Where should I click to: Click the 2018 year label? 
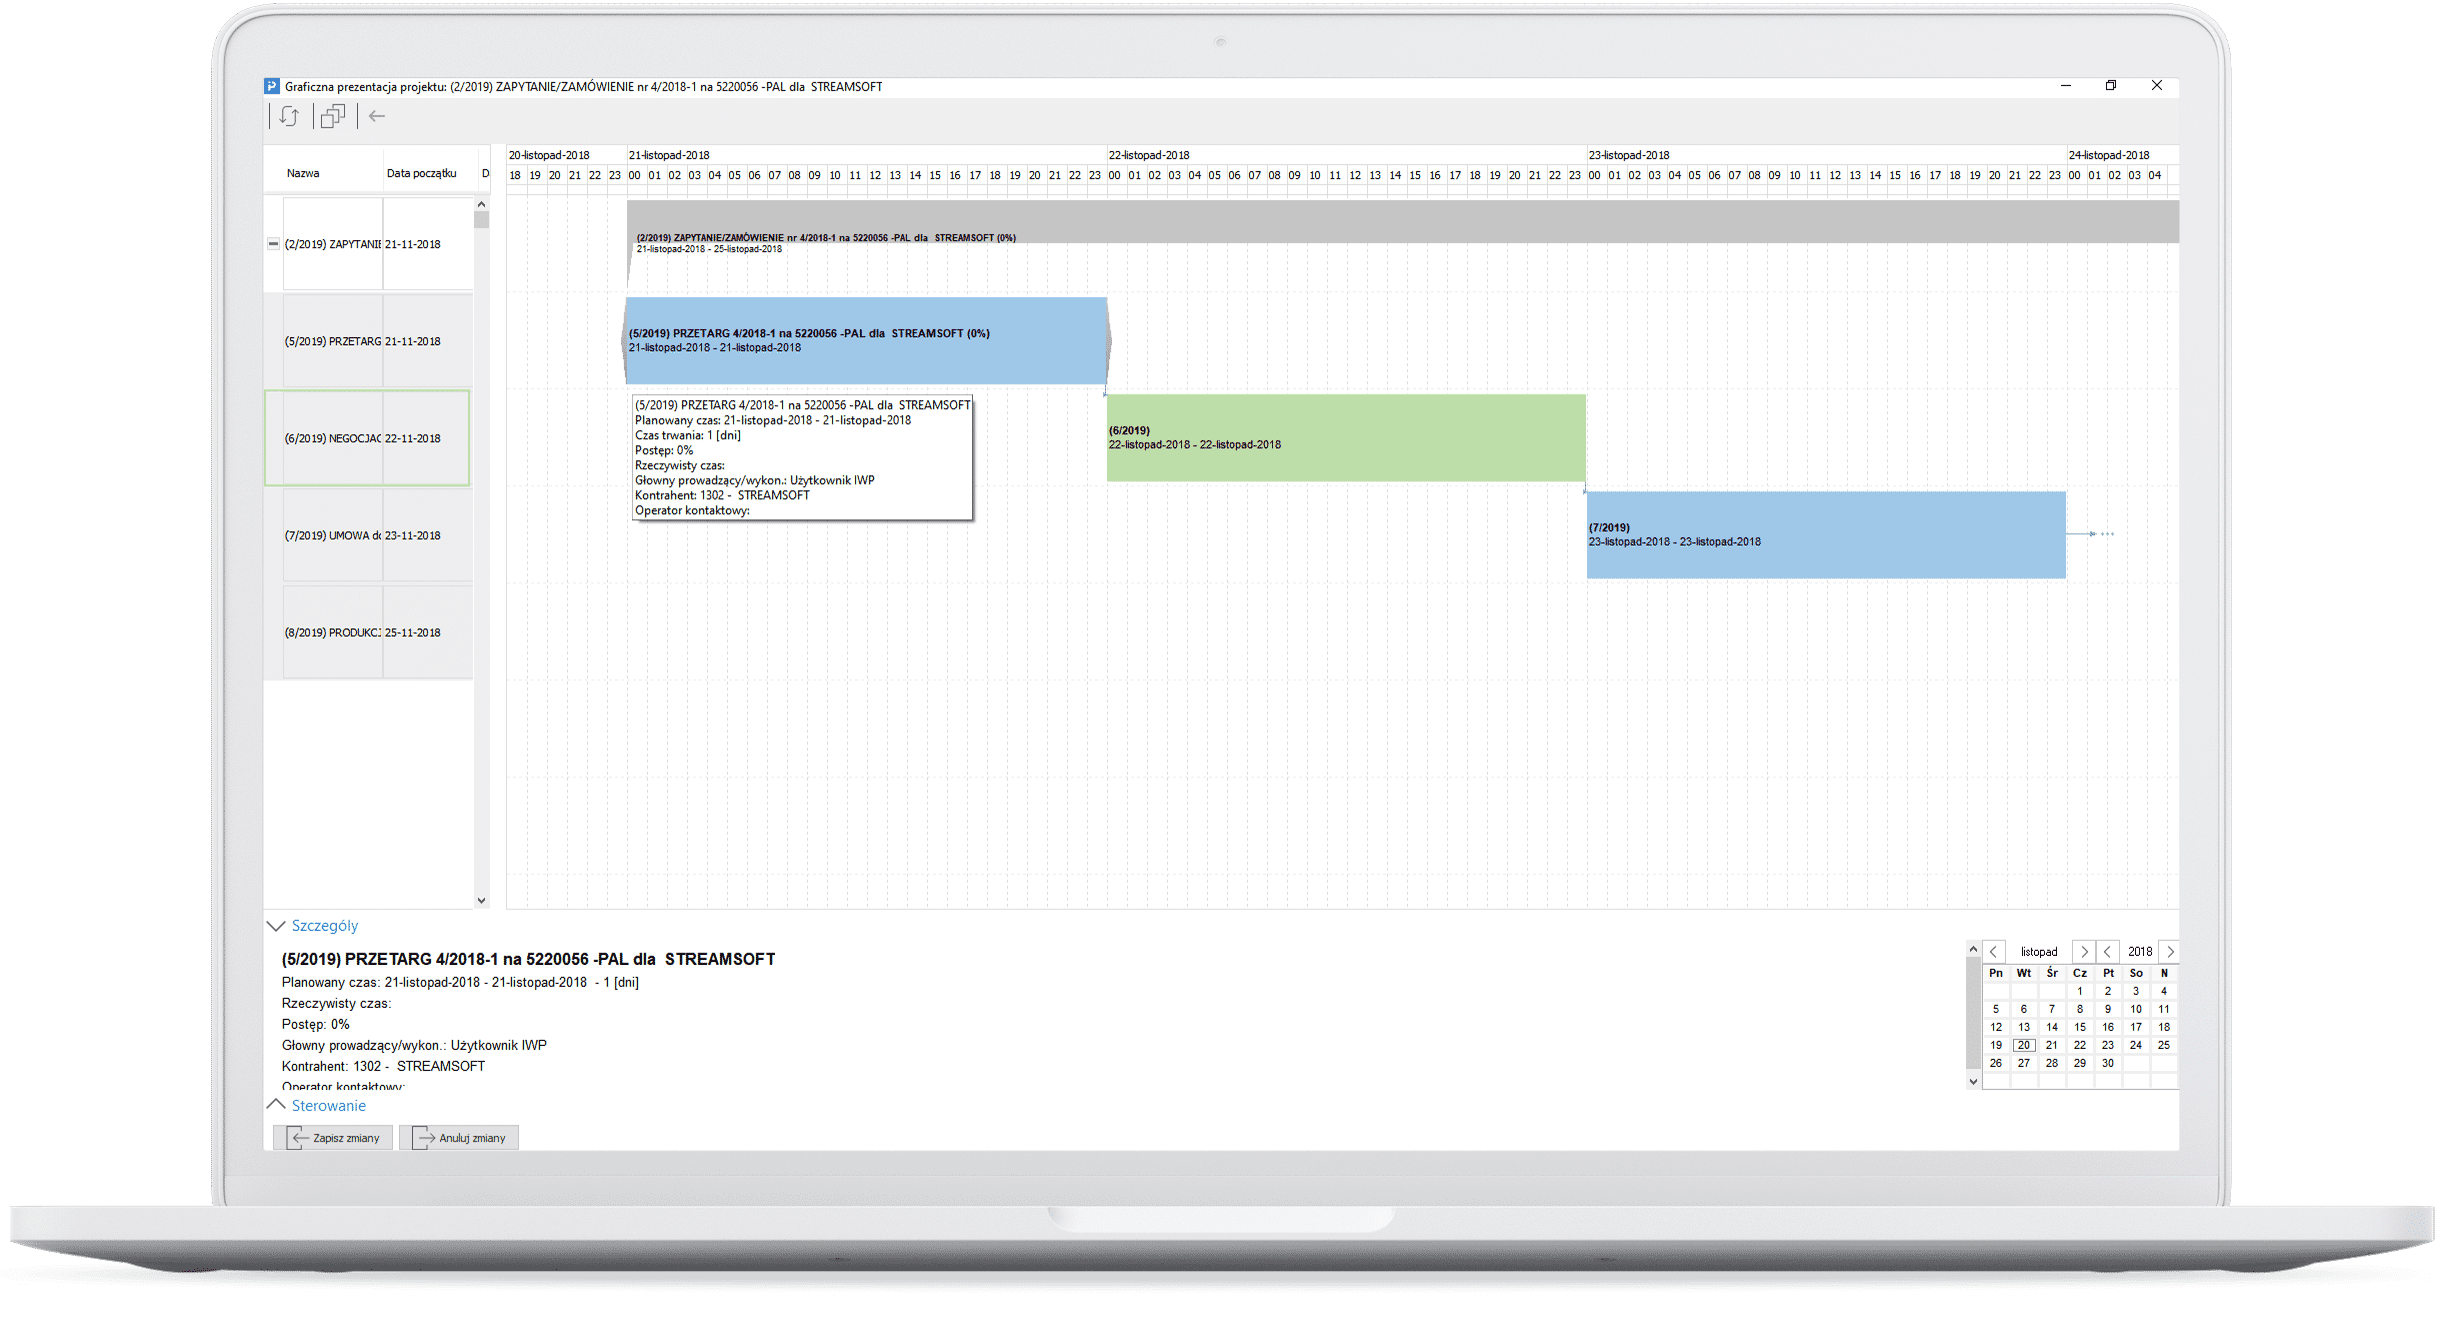coord(2140,952)
